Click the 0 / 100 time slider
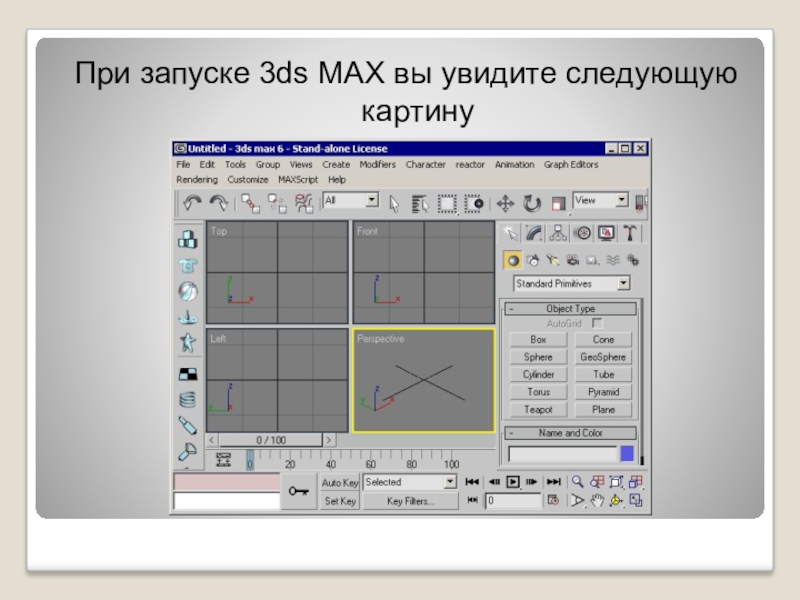 coord(271,440)
